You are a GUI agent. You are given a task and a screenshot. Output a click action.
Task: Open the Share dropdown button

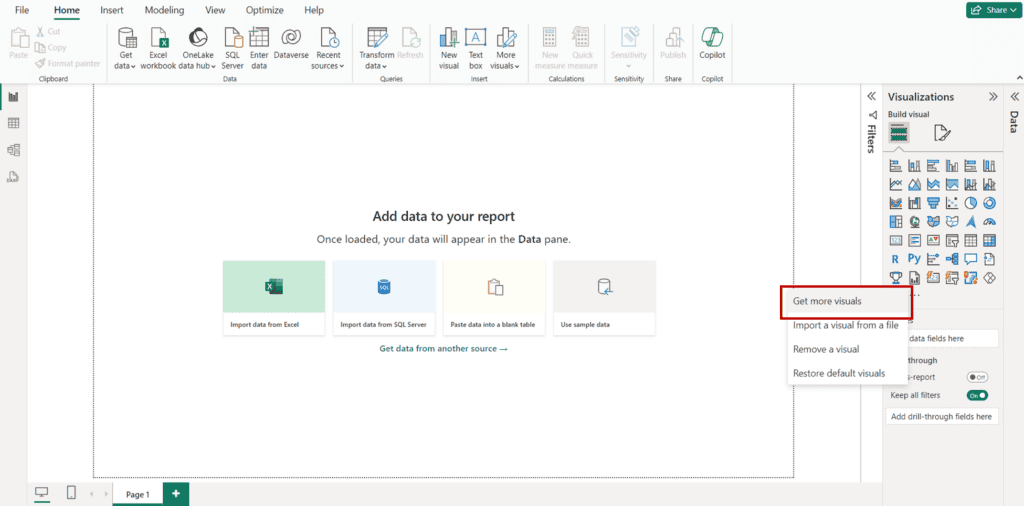pos(992,10)
